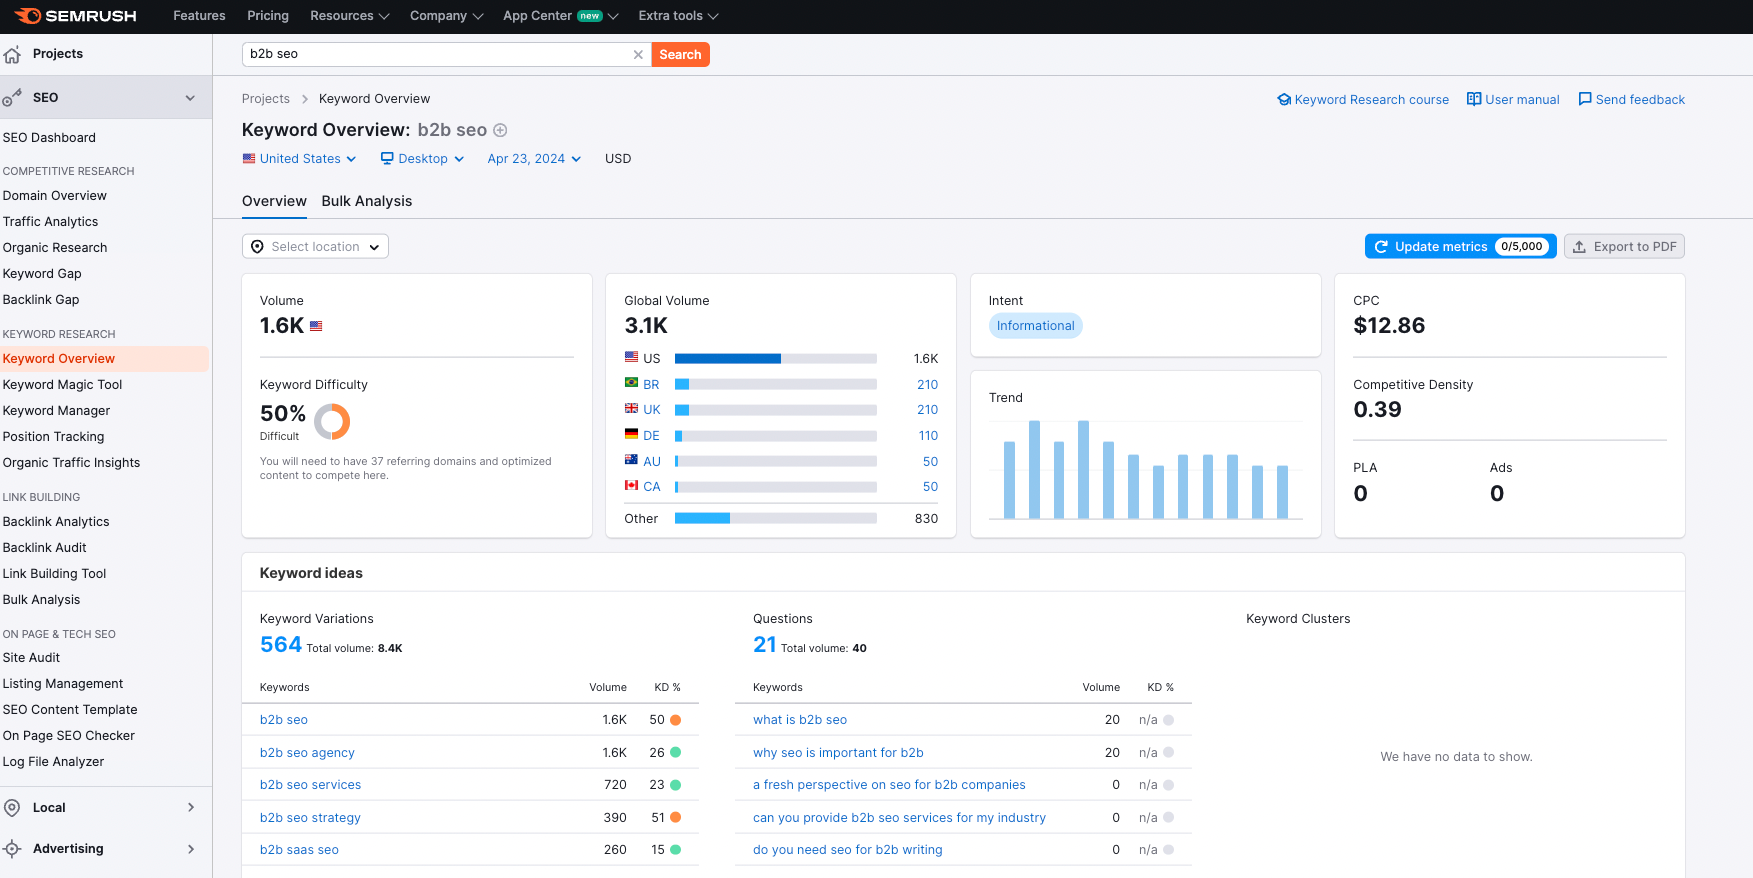Click the Export to PDF button

(x=1624, y=247)
